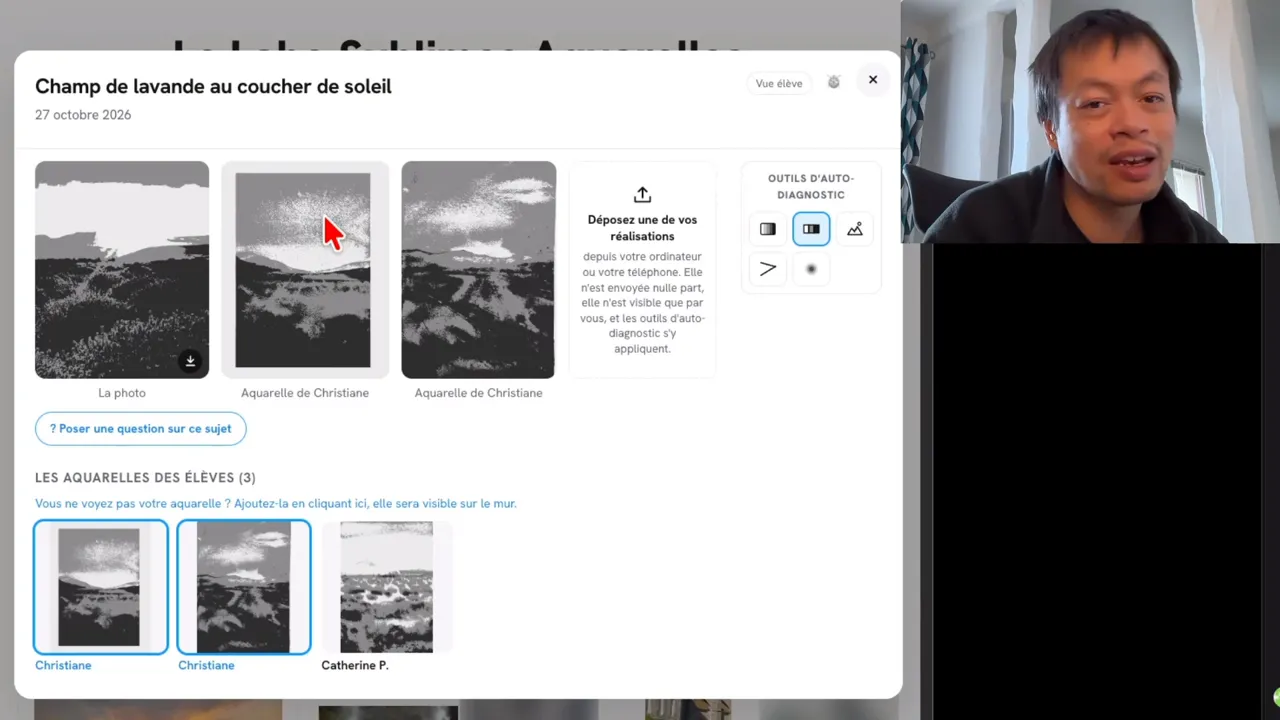The image size is (1280, 720).
Task: Click the link to add your watercolor
Action: 276,503
